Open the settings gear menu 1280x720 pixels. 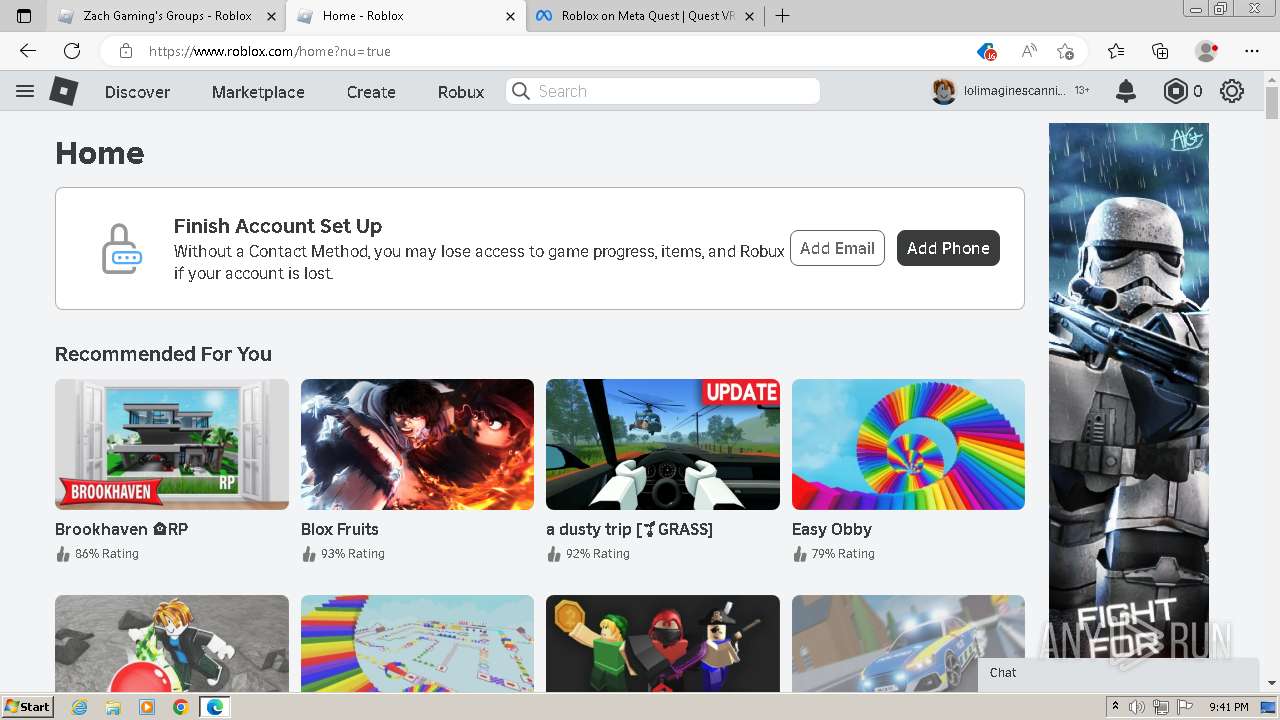pos(1232,91)
